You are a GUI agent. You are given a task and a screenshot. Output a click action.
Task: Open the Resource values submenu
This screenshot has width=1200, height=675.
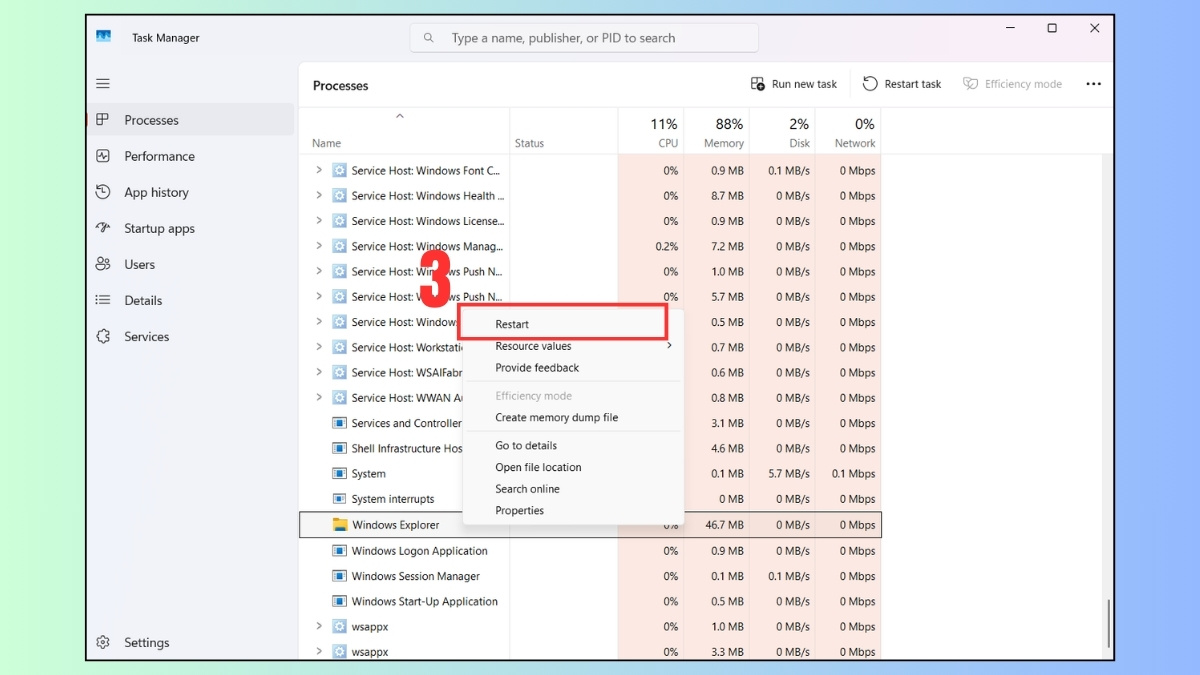coord(533,346)
